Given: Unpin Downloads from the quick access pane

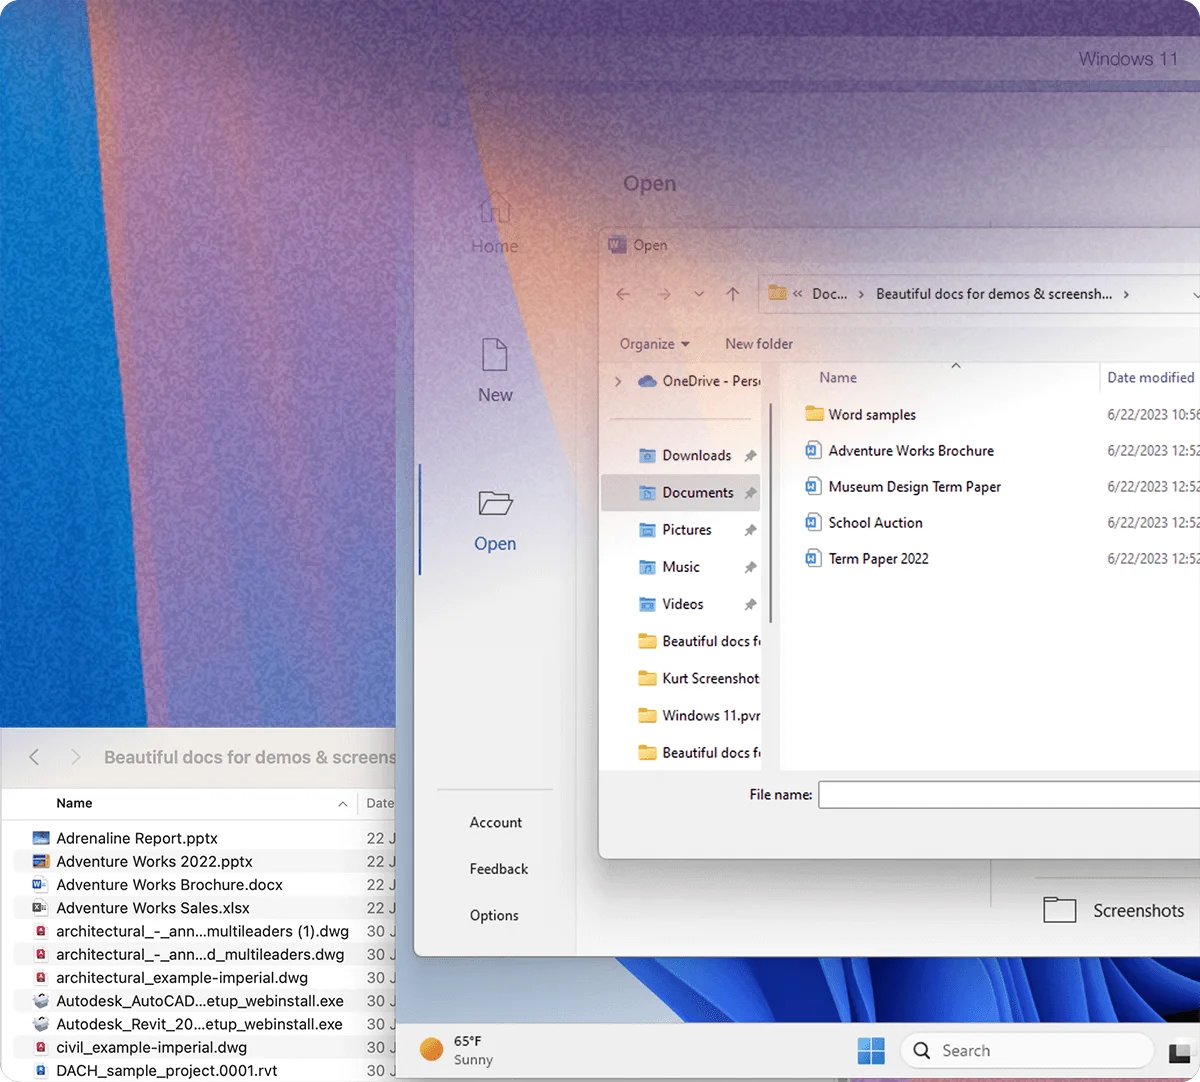Looking at the screenshot, I should [x=750, y=455].
